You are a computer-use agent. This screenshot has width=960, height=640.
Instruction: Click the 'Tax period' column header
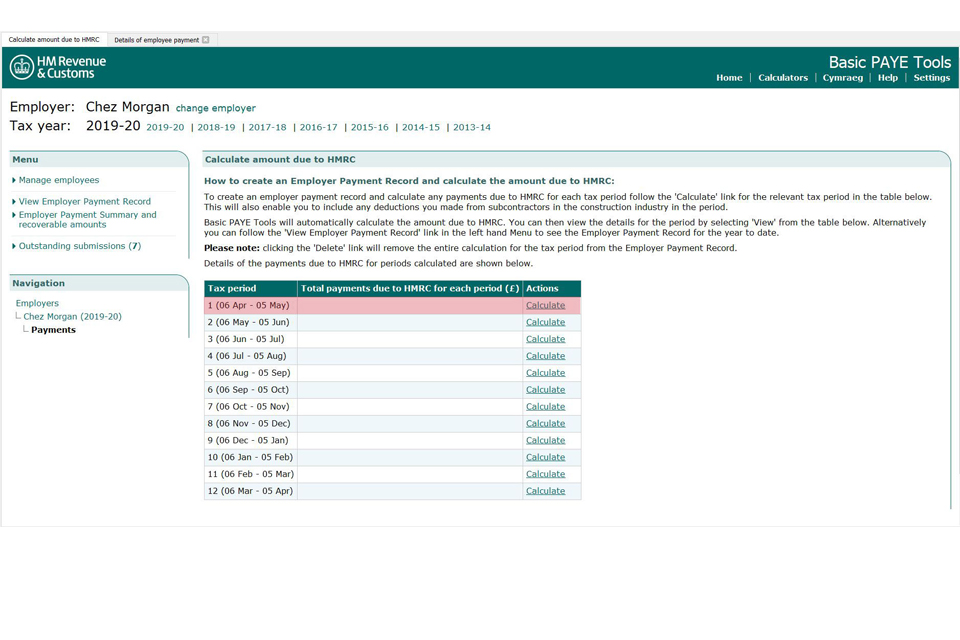tap(251, 288)
